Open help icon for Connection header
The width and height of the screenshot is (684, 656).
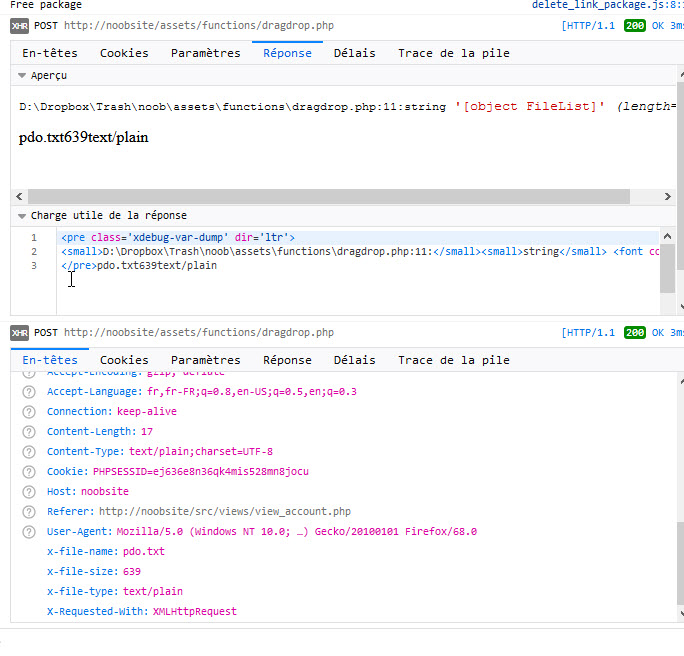coord(29,412)
